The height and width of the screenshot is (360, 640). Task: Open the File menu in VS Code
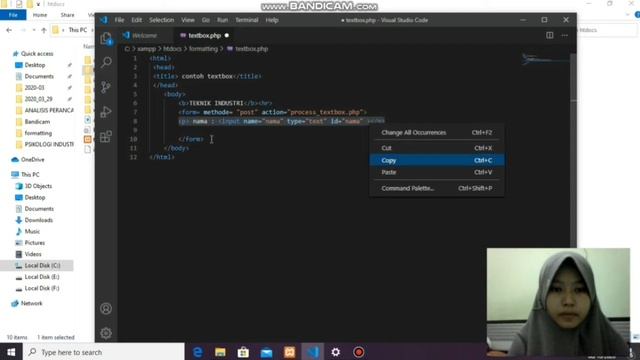click(119, 20)
